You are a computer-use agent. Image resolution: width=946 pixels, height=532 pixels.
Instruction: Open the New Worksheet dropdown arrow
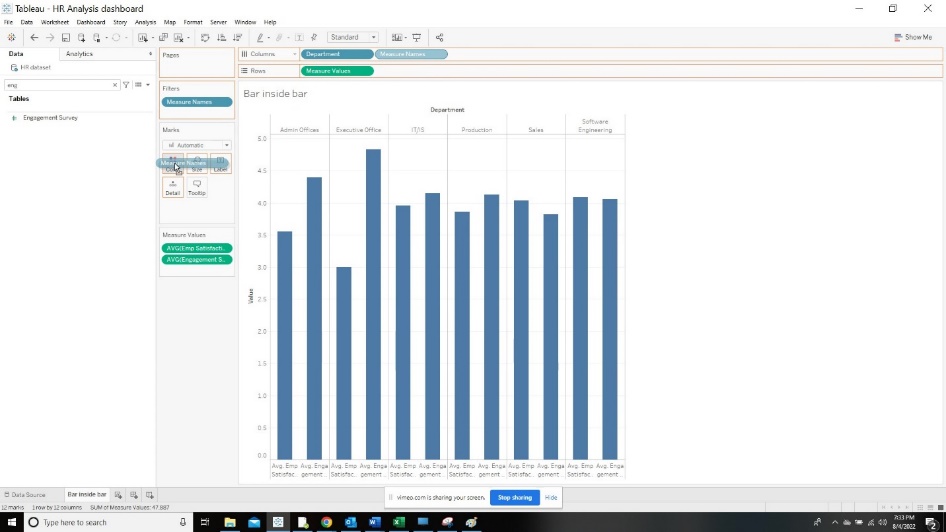152,37
